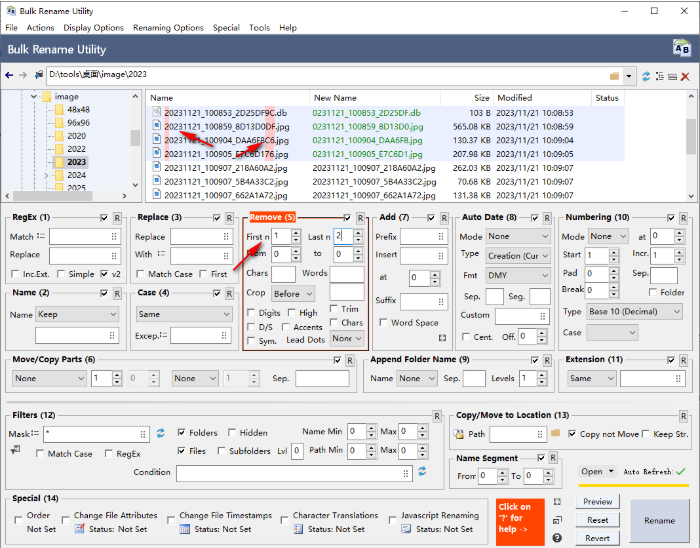
Task: Open the Tools menu
Action: (x=259, y=28)
